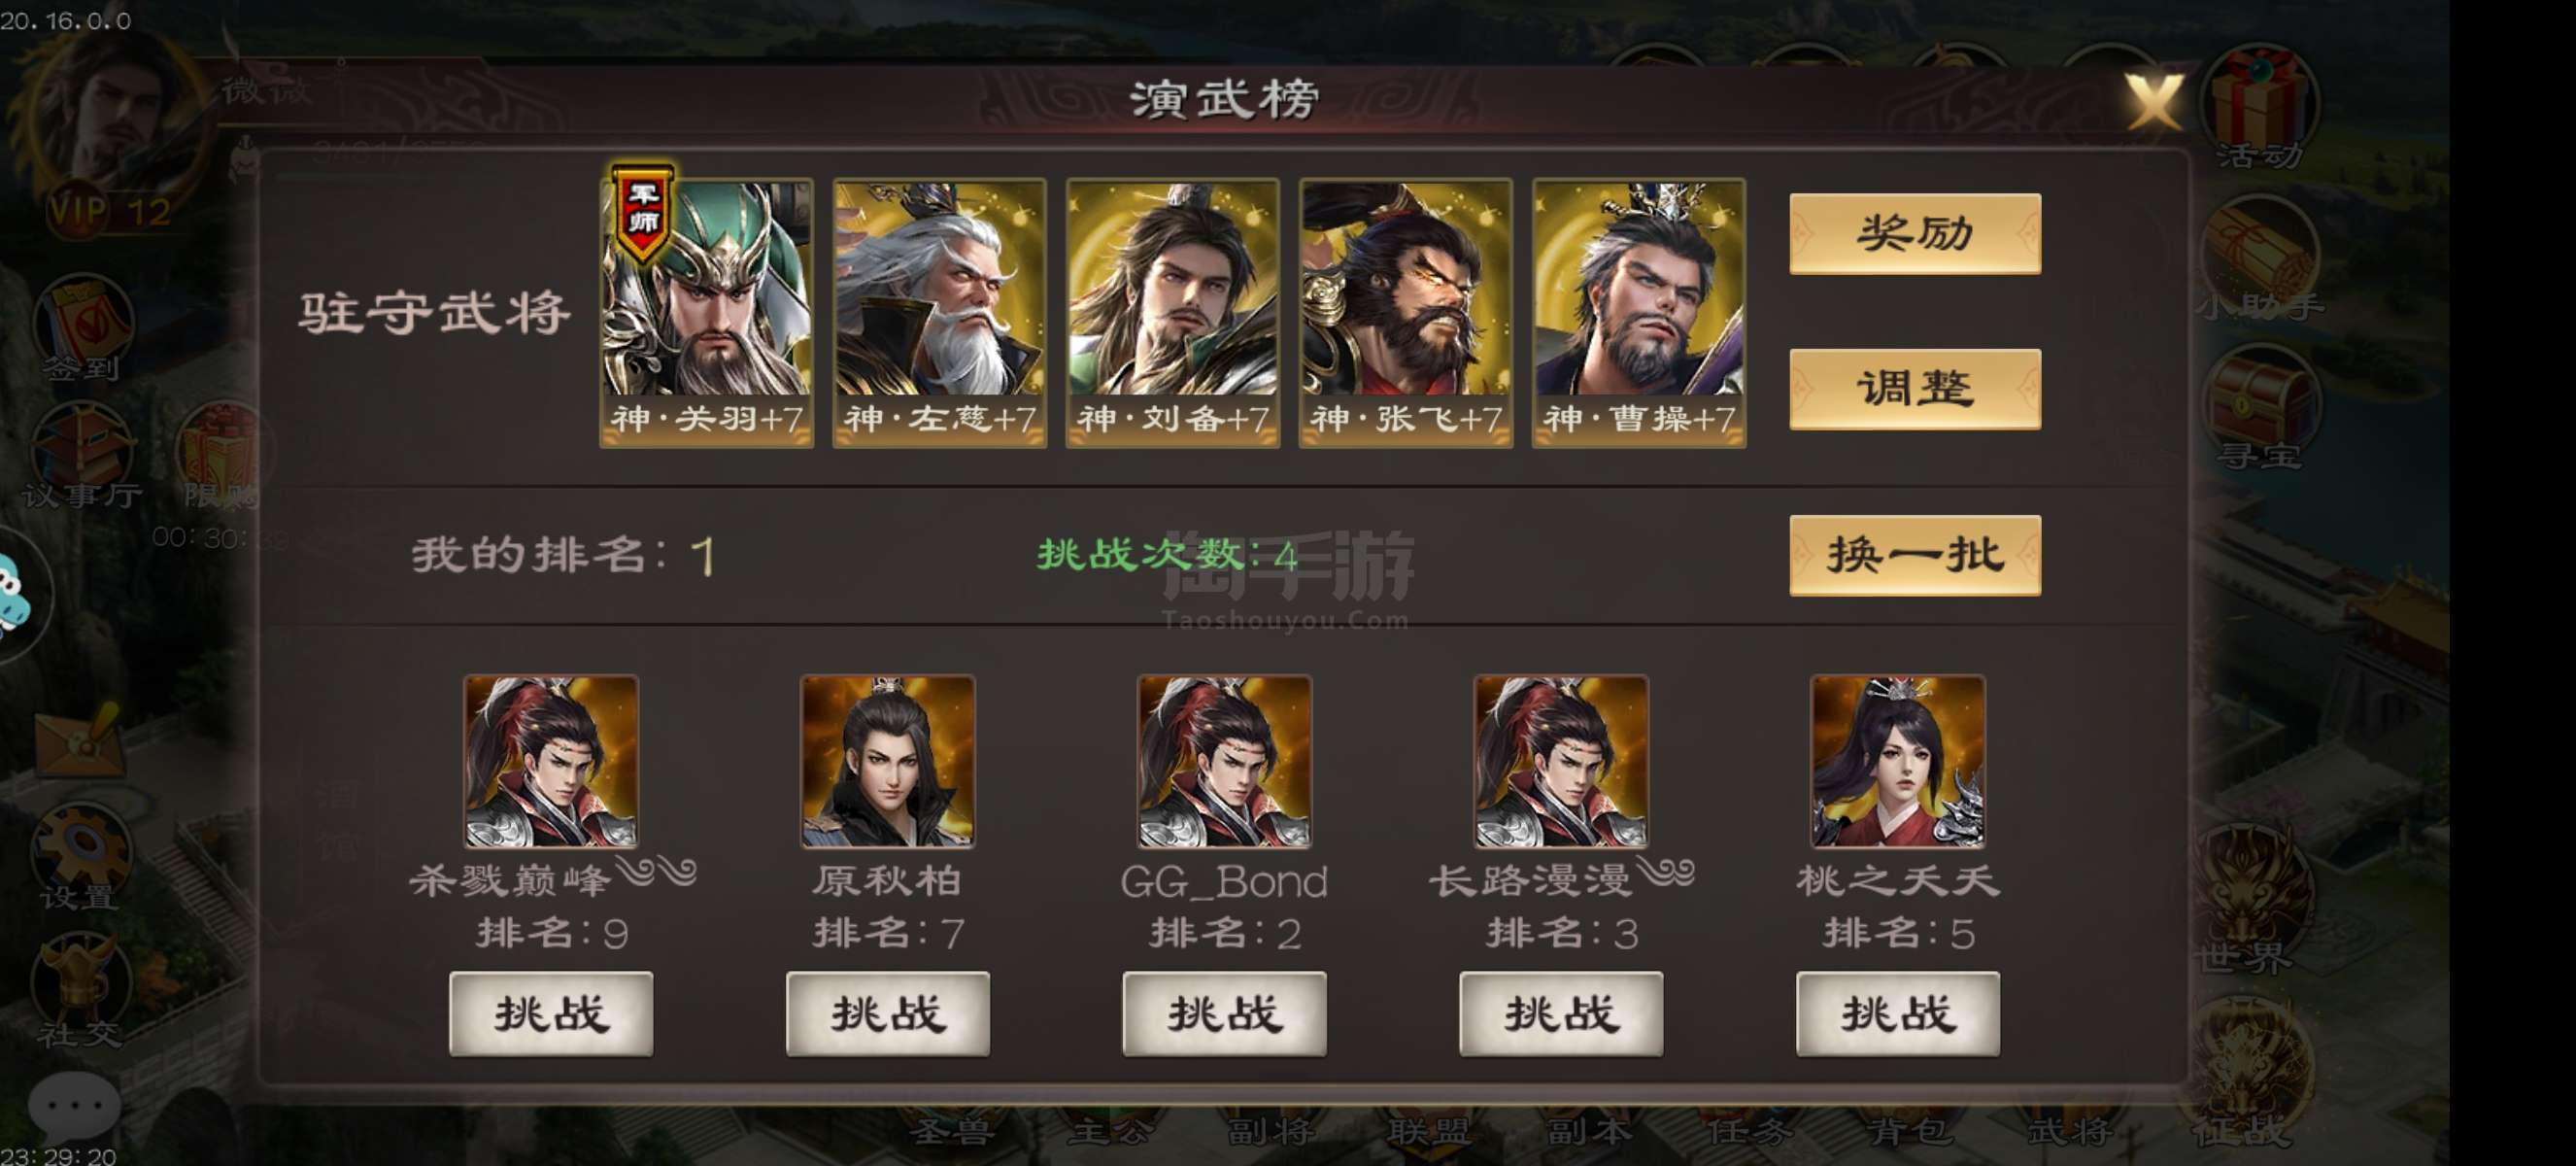Open the 武将 bottom menu tab
Image resolution: width=2576 pixels, height=1166 pixels.
tap(2068, 1131)
